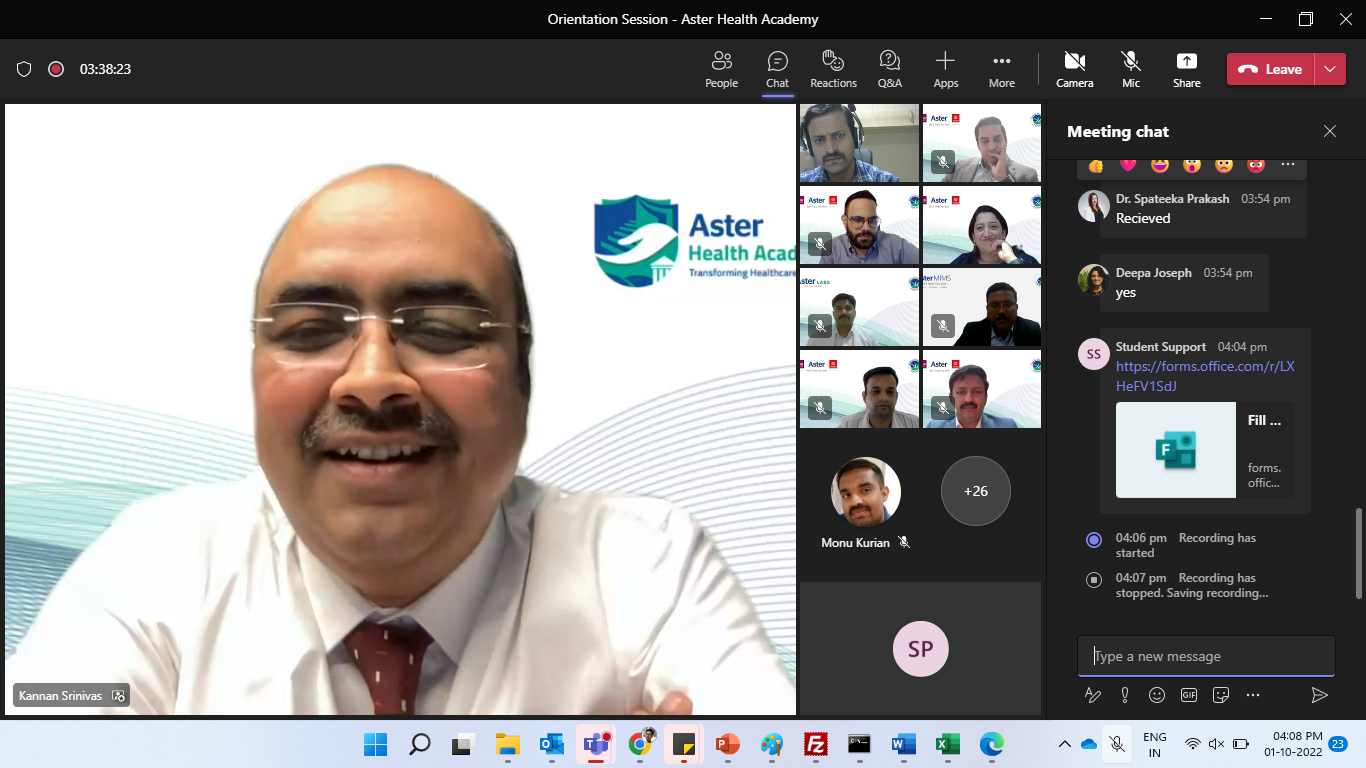1366x768 pixels.
Task: Unmute the Mic in the meeting toolbar
Action: click(x=1130, y=69)
